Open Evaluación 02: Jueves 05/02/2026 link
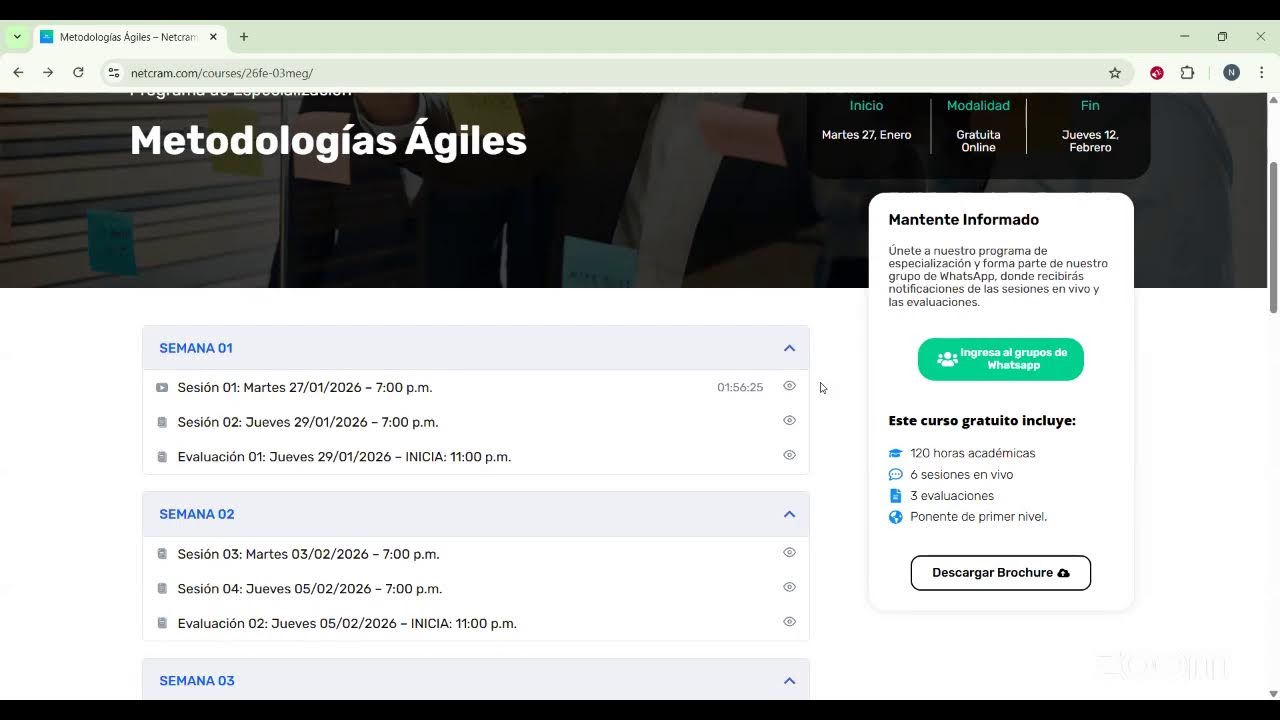Image resolution: width=1280 pixels, height=720 pixels. pos(347,624)
